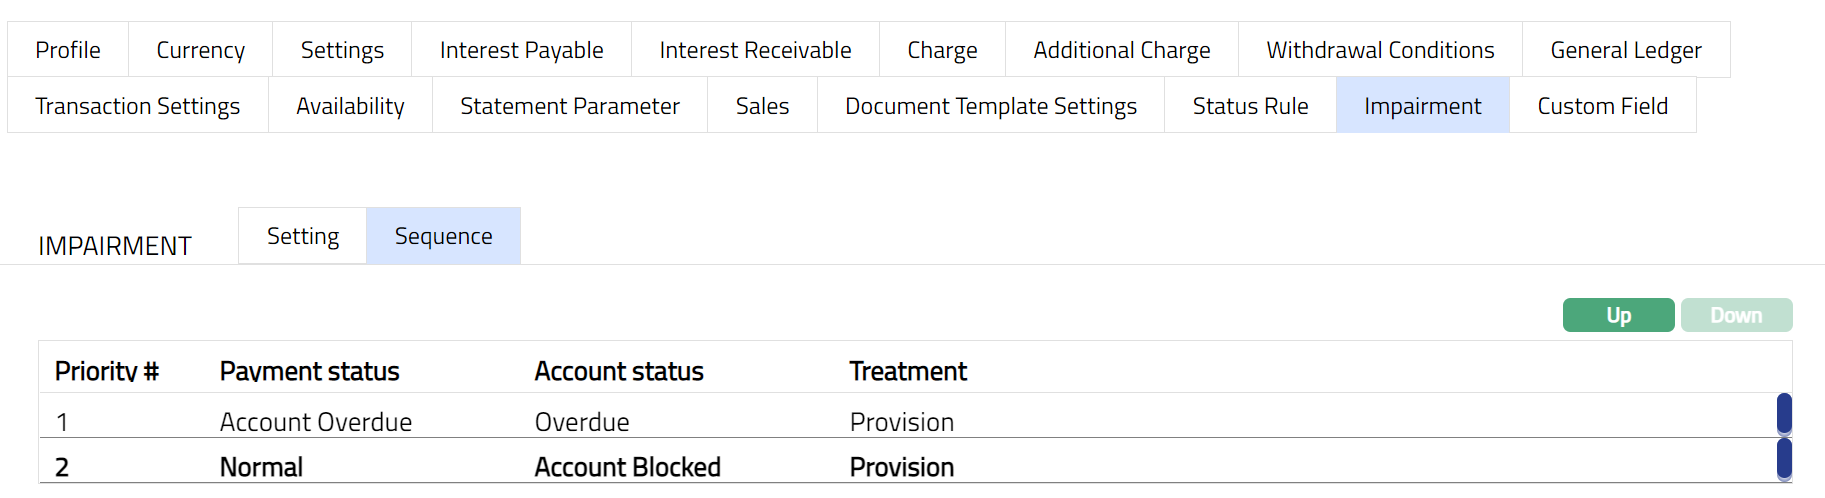Open Statement Parameter tab

click(x=570, y=106)
